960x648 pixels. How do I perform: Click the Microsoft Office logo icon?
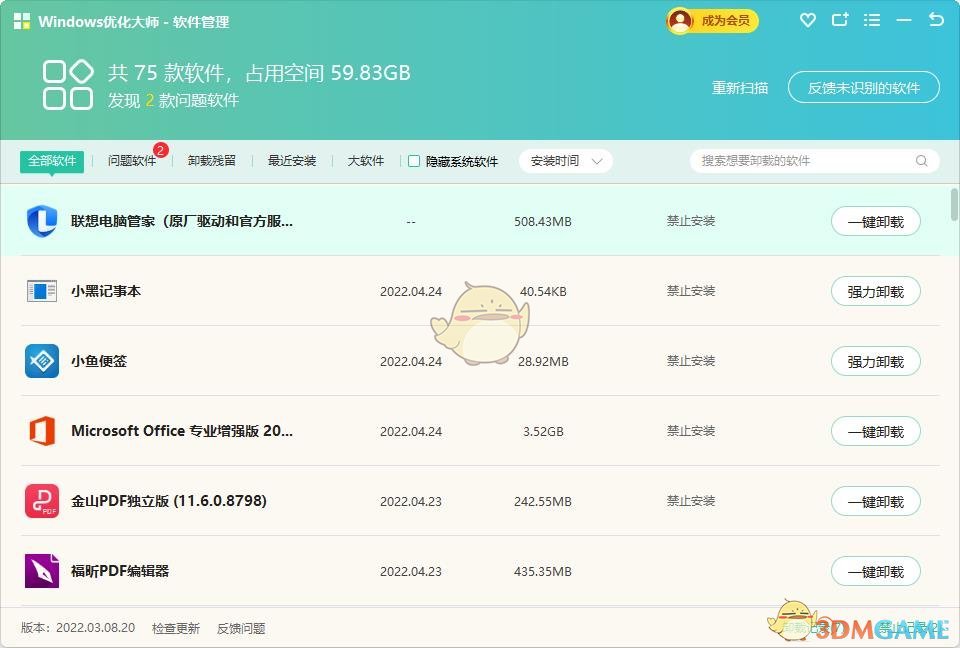(x=41, y=431)
